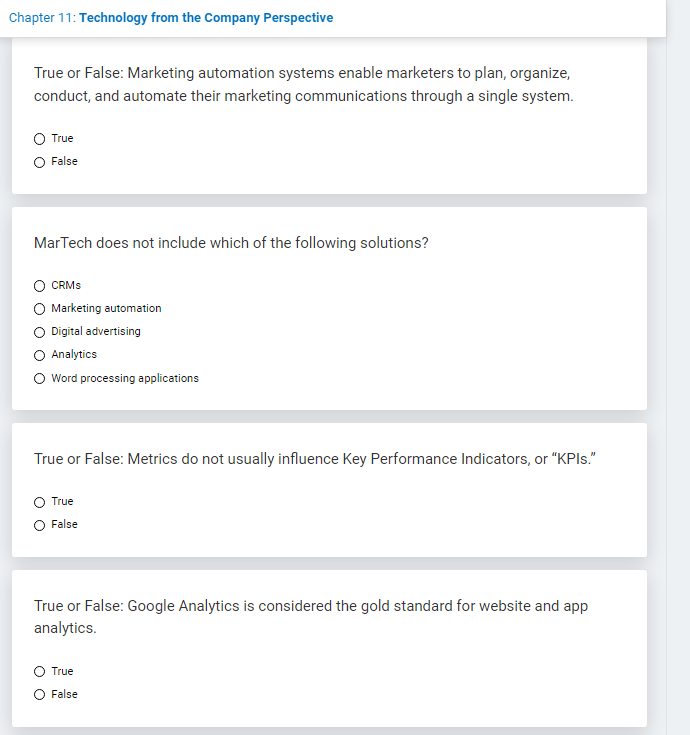
Task: Select False for the Google Analytics question
Action: [40, 695]
